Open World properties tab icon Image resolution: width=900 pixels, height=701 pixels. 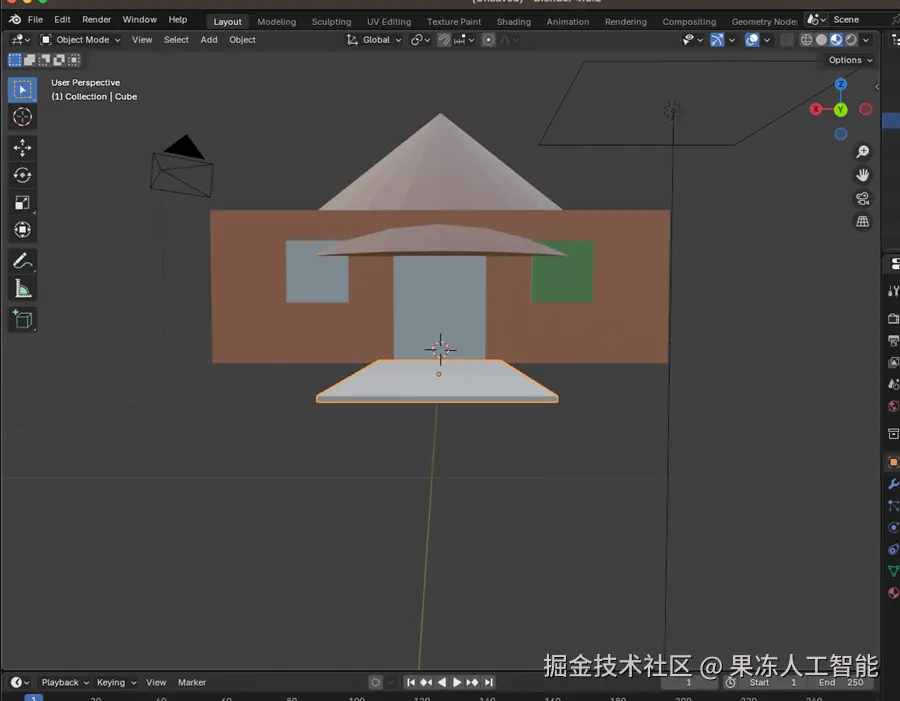893,406
